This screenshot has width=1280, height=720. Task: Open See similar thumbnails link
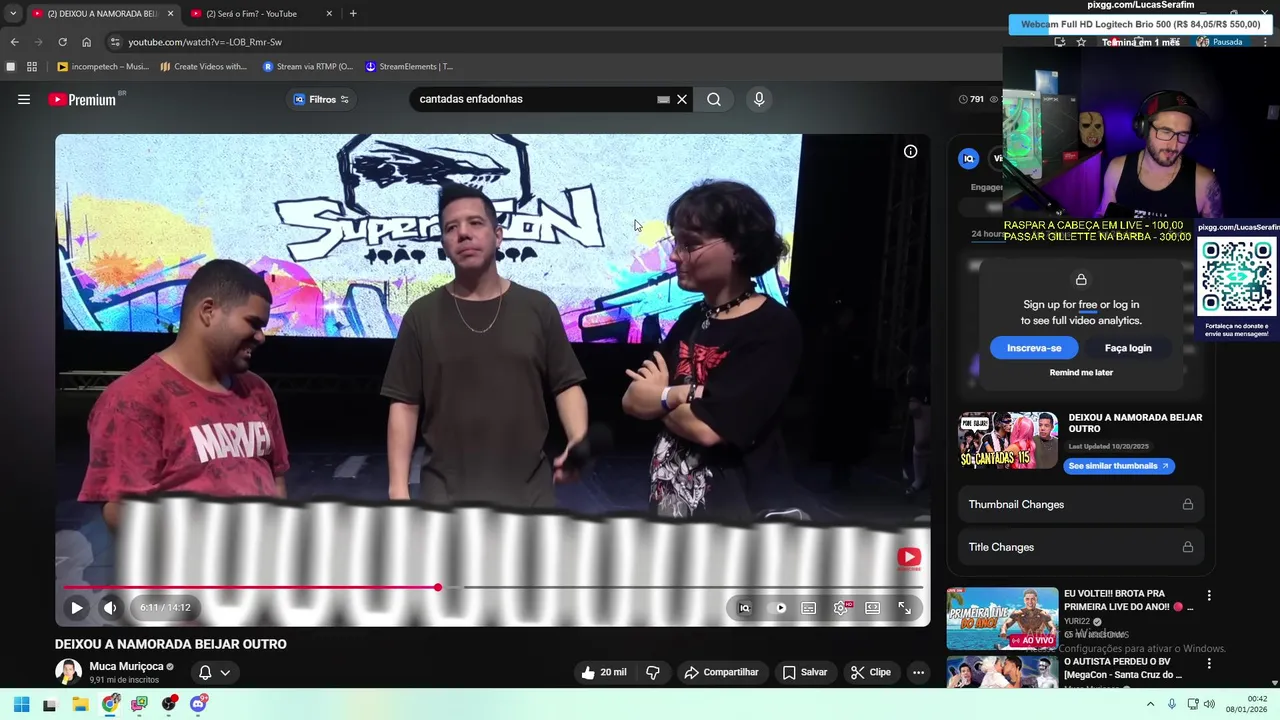click(1118, 466)
